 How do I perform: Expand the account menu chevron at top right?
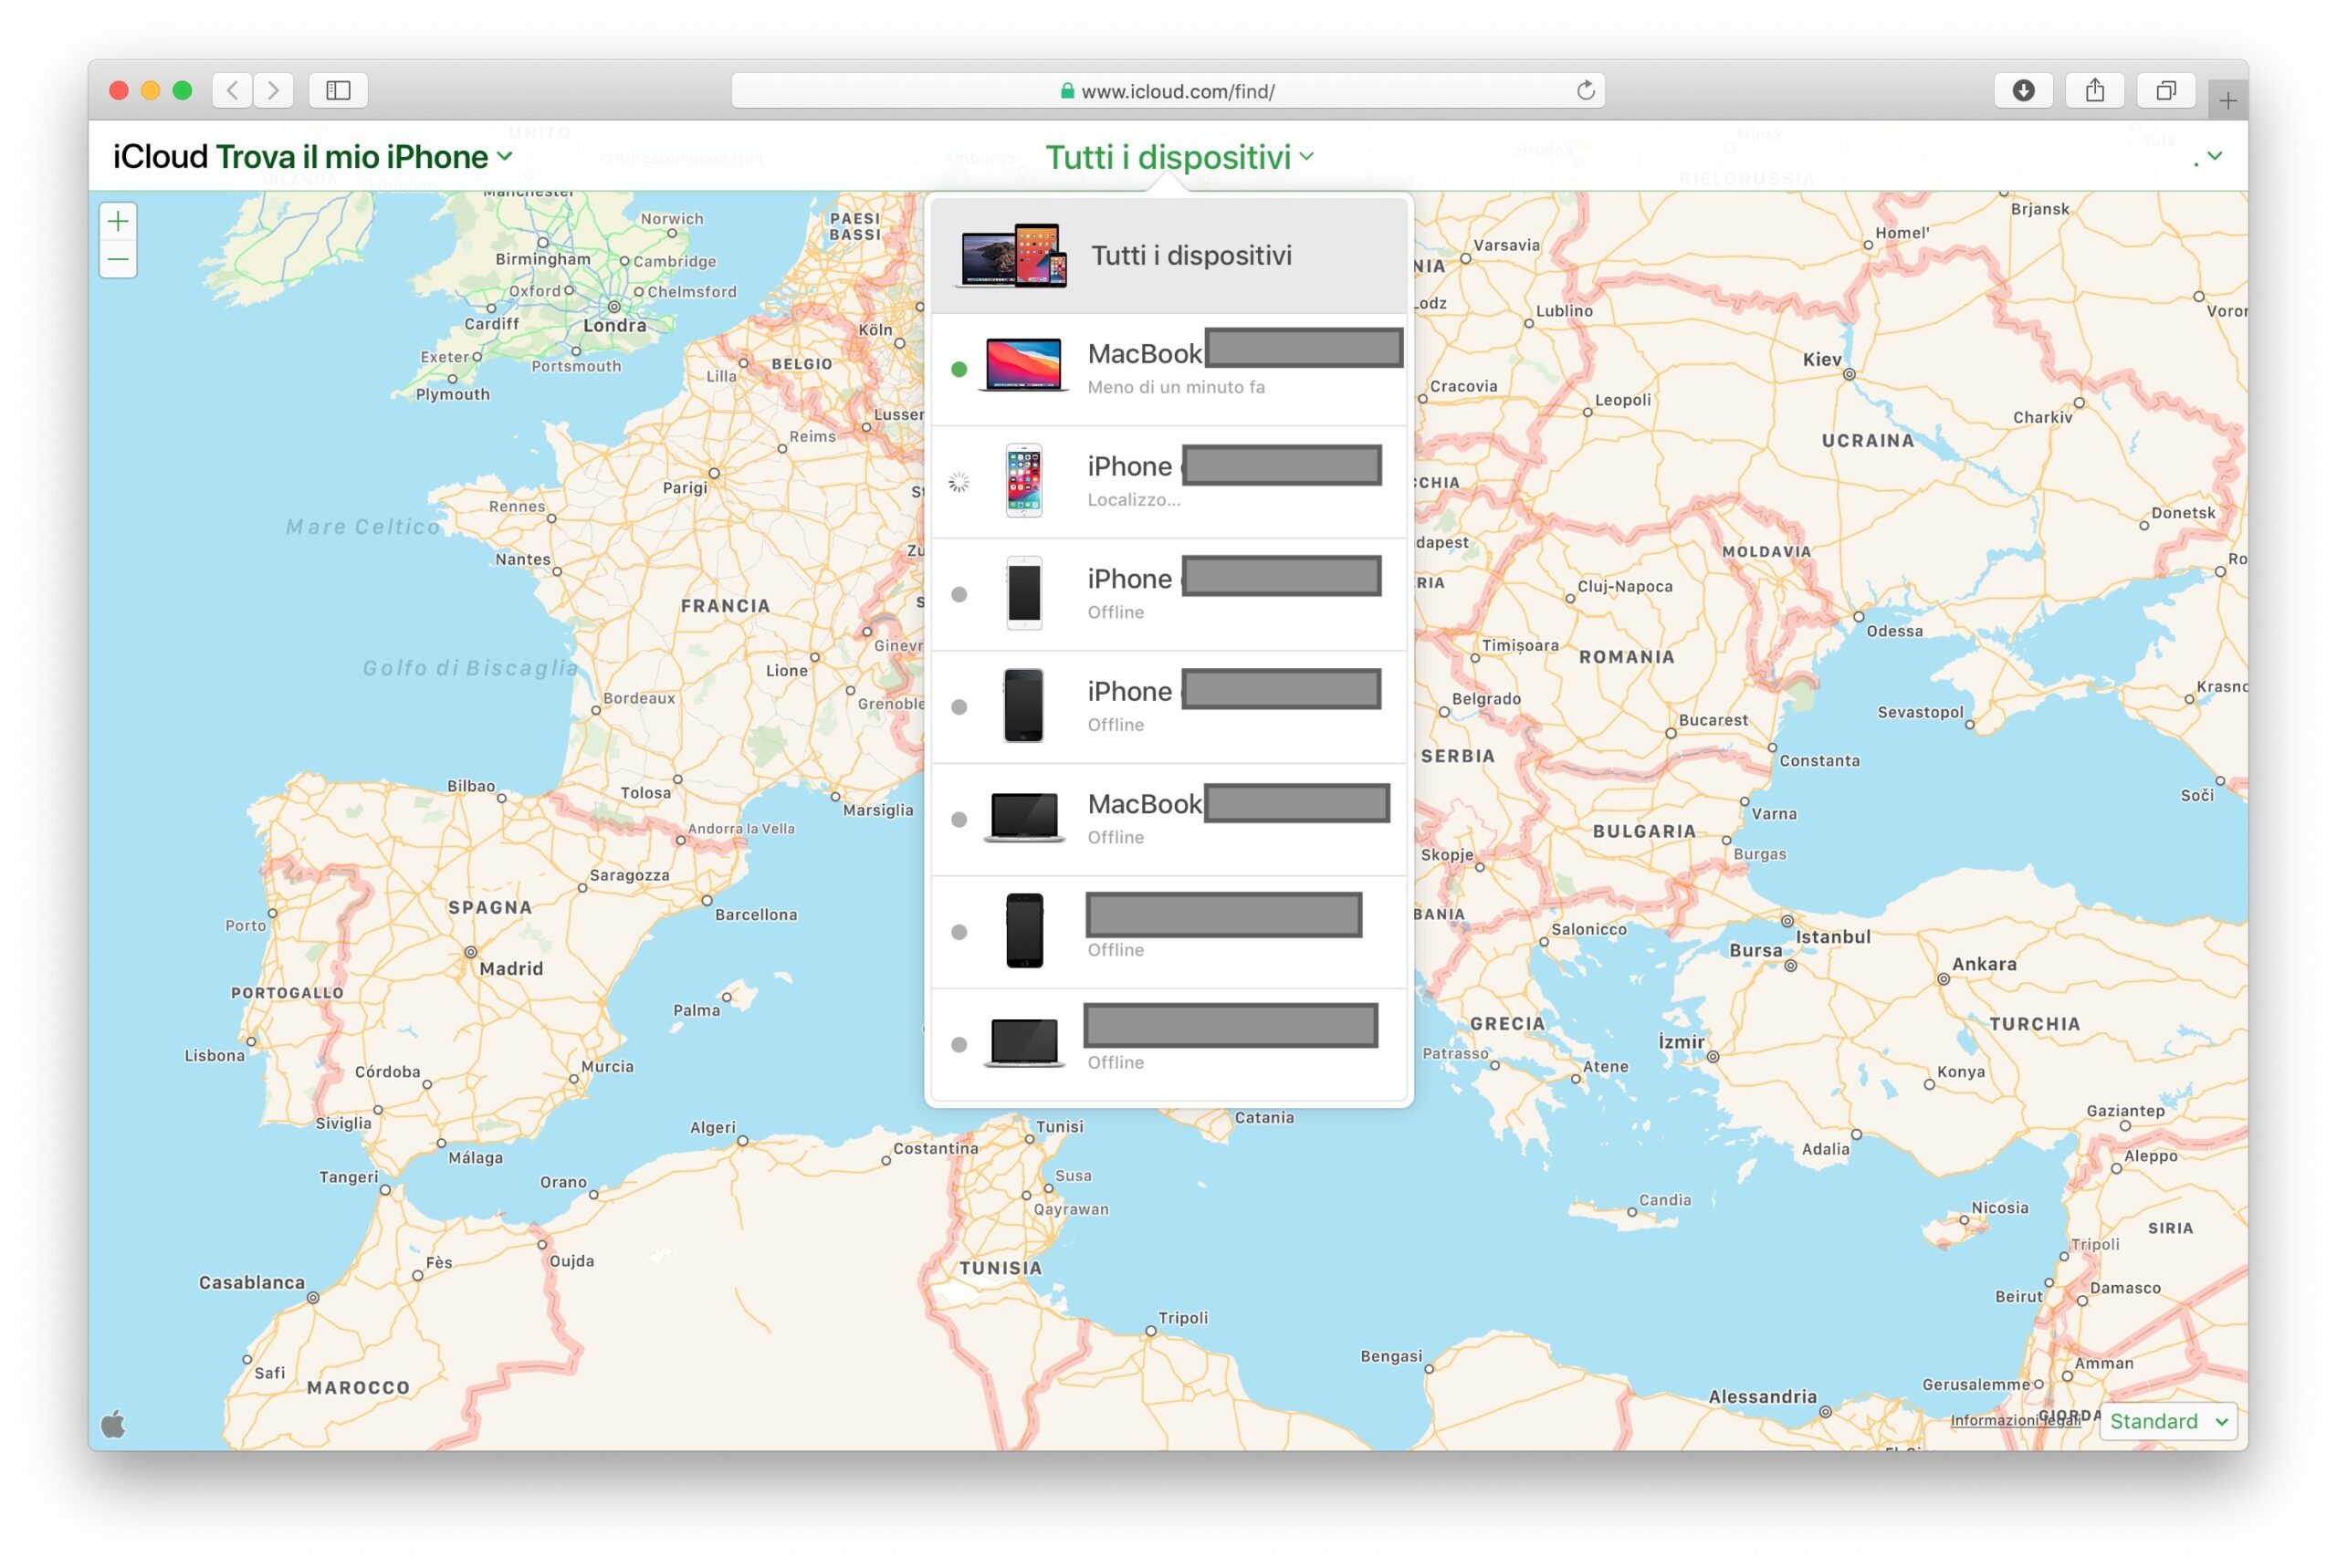[2214, 157]
